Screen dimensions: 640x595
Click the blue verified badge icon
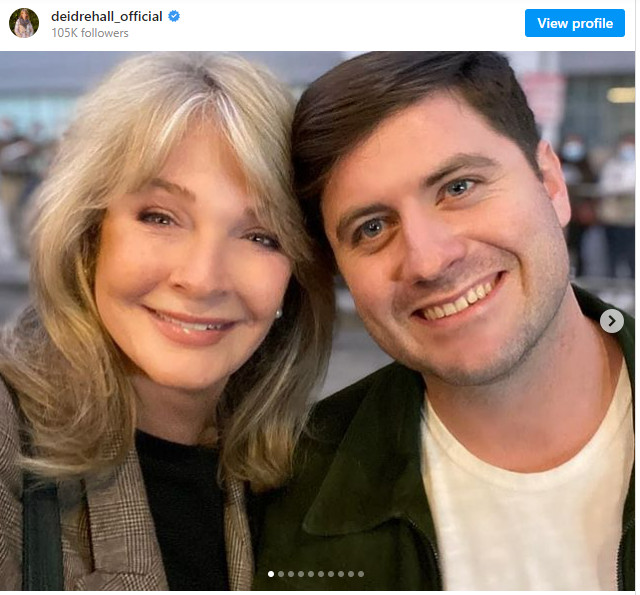point(174,17)
